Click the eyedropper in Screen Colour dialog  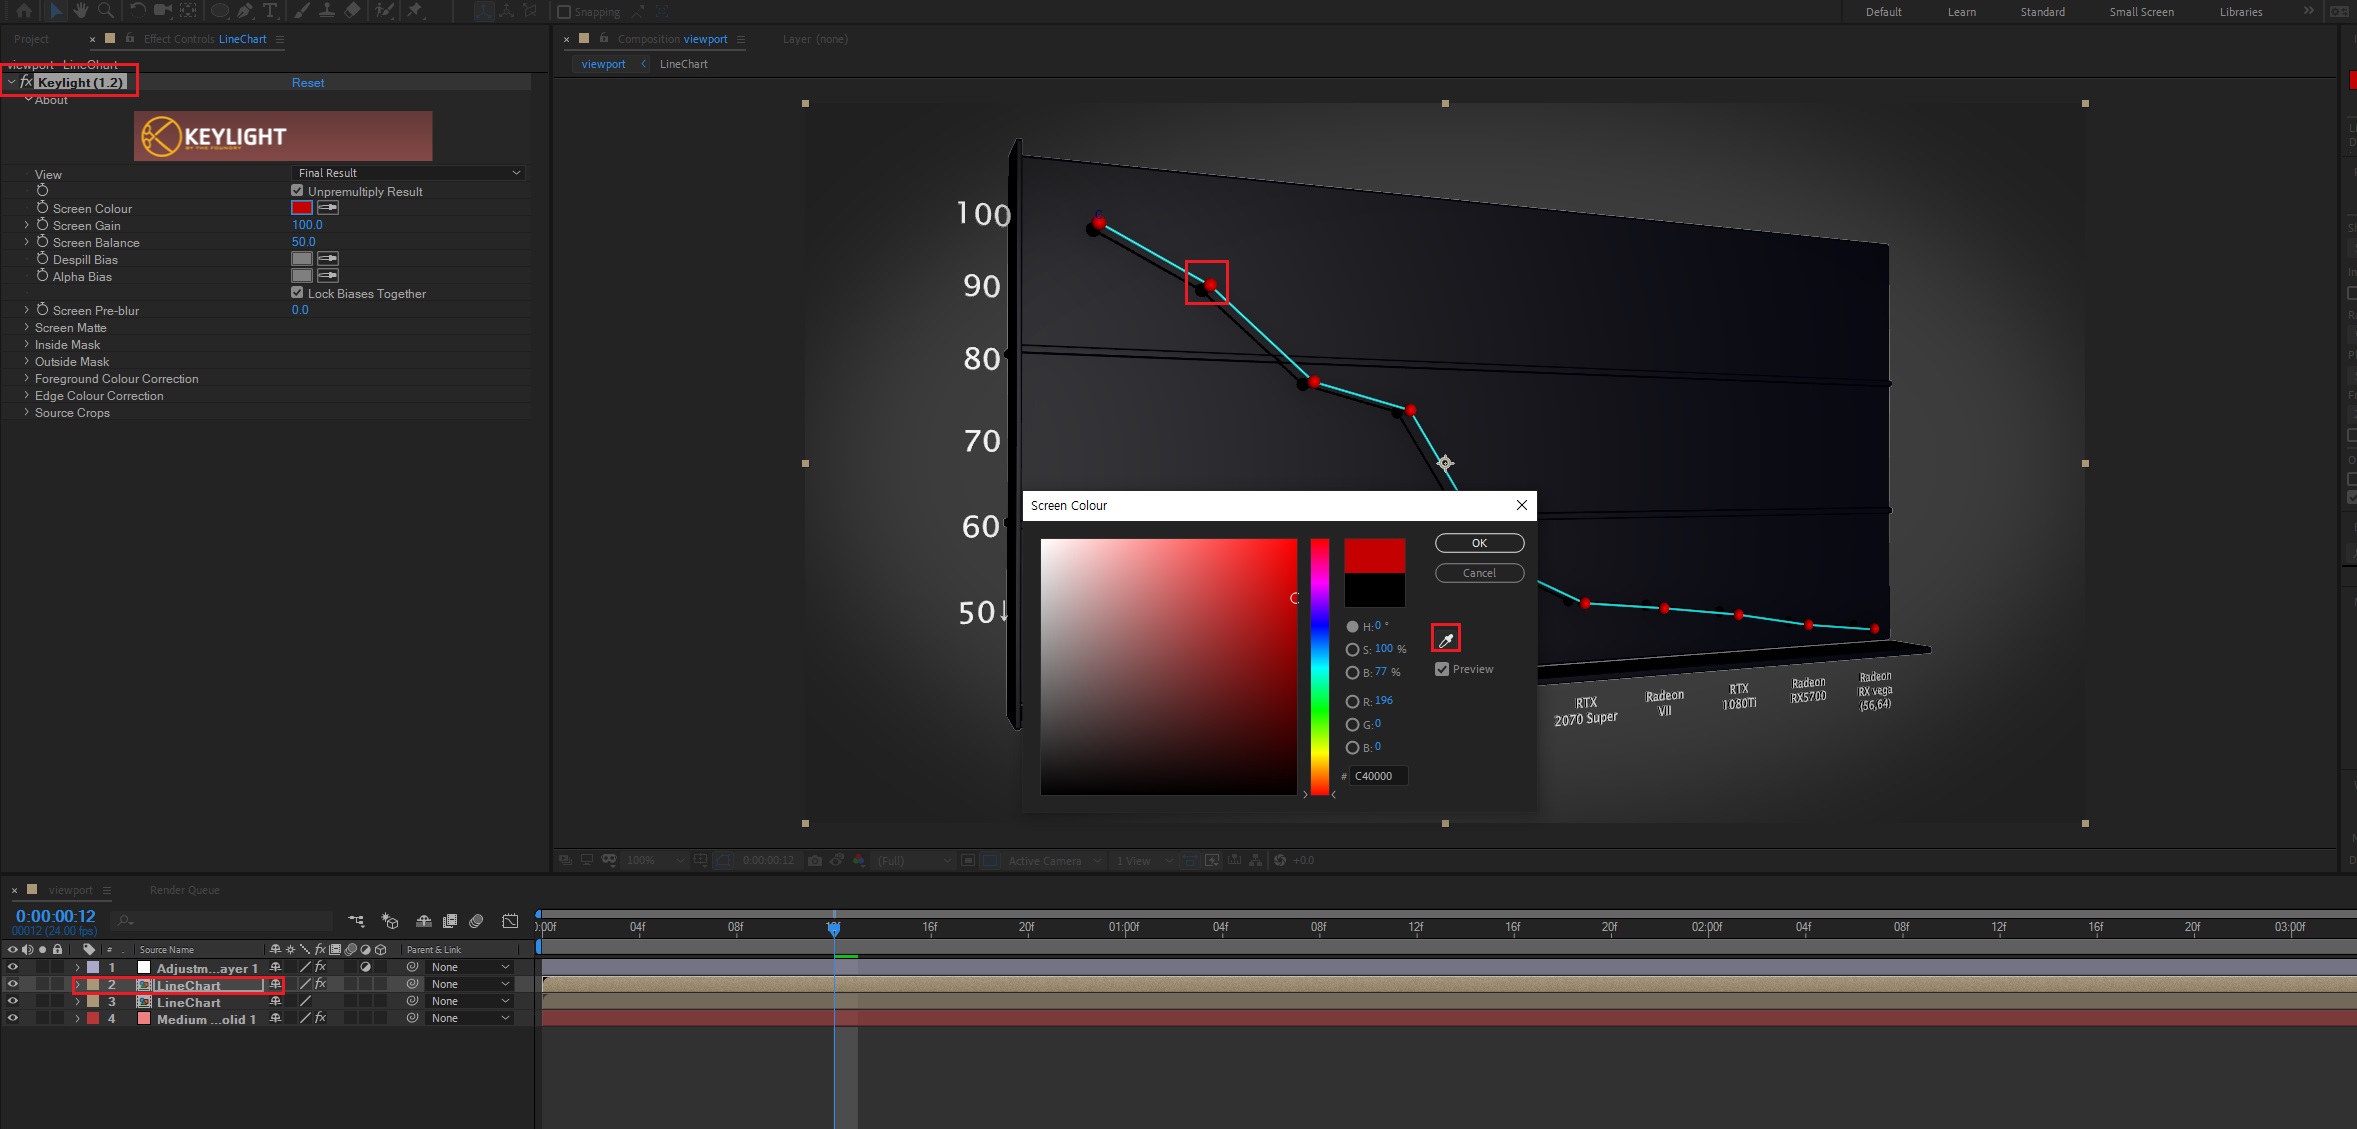point(1445,639)
